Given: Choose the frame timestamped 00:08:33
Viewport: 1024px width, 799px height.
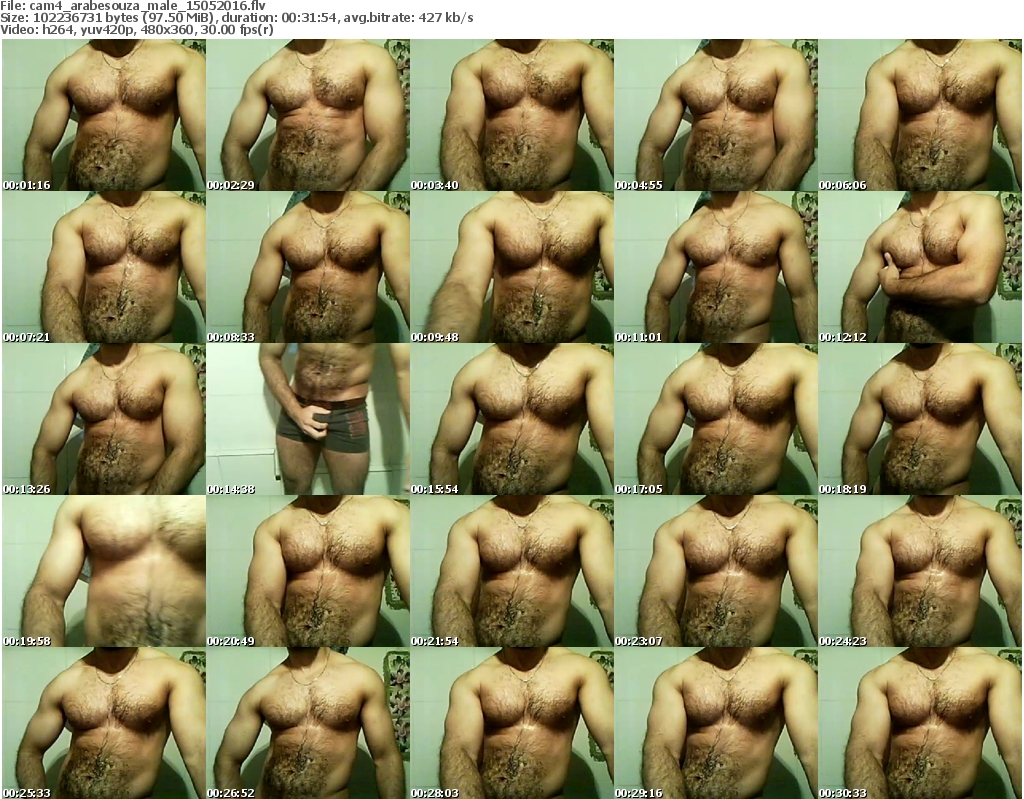Looking at the screenshot, I should point(308,267).
